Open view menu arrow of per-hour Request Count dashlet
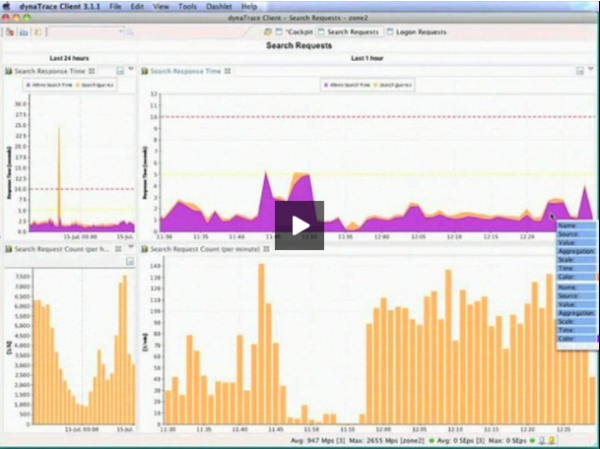 (x=131, y=247)
